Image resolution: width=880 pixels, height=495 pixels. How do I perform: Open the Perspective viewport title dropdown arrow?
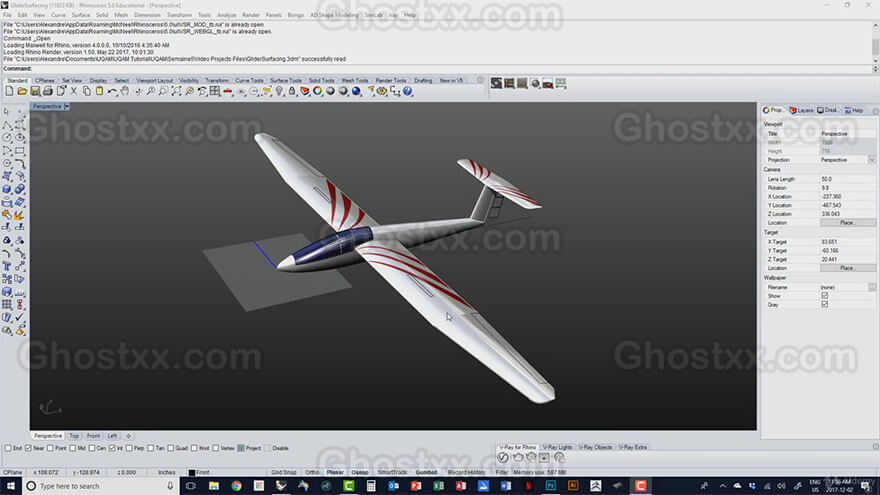(x=67, y=106)
